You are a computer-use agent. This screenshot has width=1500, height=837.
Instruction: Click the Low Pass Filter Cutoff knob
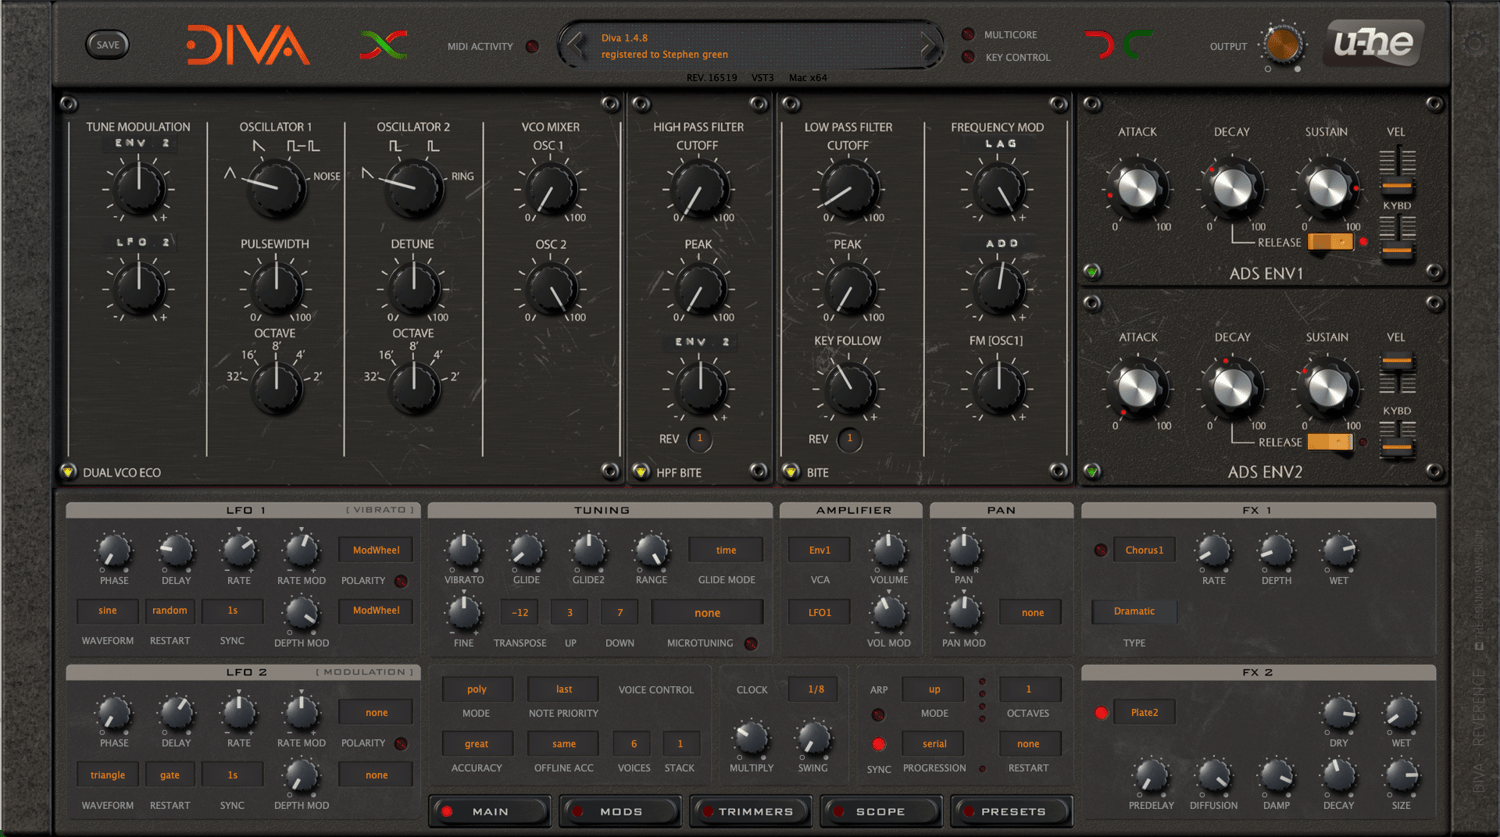tap(848, 188)
